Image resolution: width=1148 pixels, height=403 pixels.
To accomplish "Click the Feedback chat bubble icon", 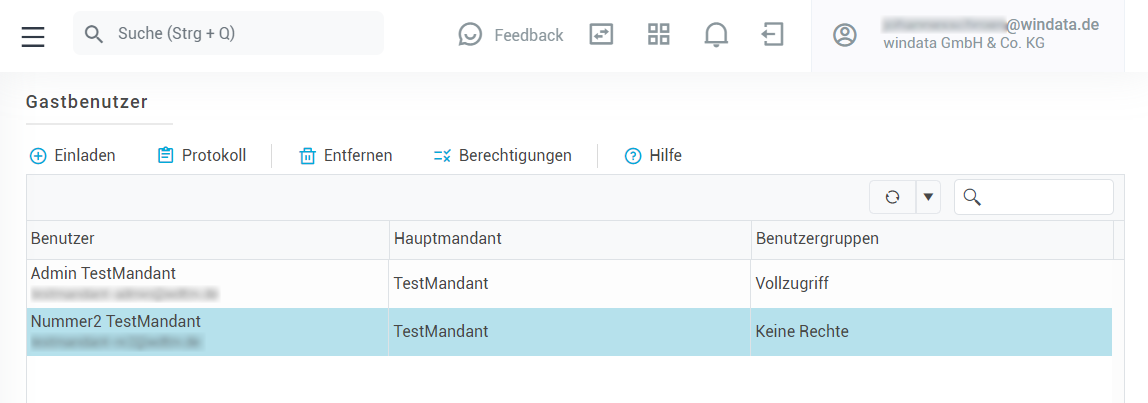I will [x=470, y=35].
